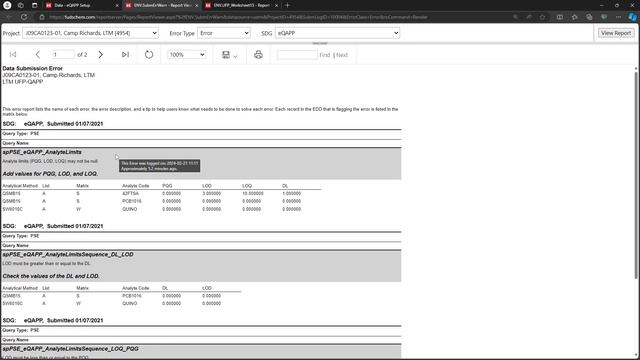Select the spPSE_eQAPP_AnalyteLimits query name
This screenshot has width=640, height=360.
coord(42,152)
